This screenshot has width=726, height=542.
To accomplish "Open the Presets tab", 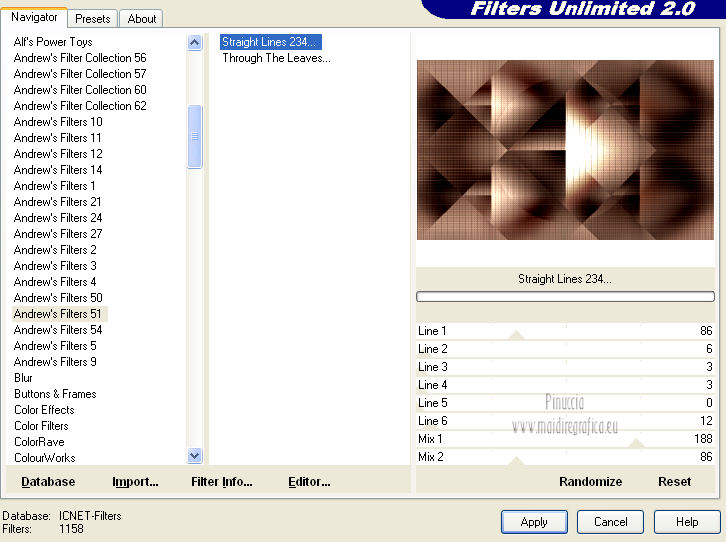I will pos(93,19).
